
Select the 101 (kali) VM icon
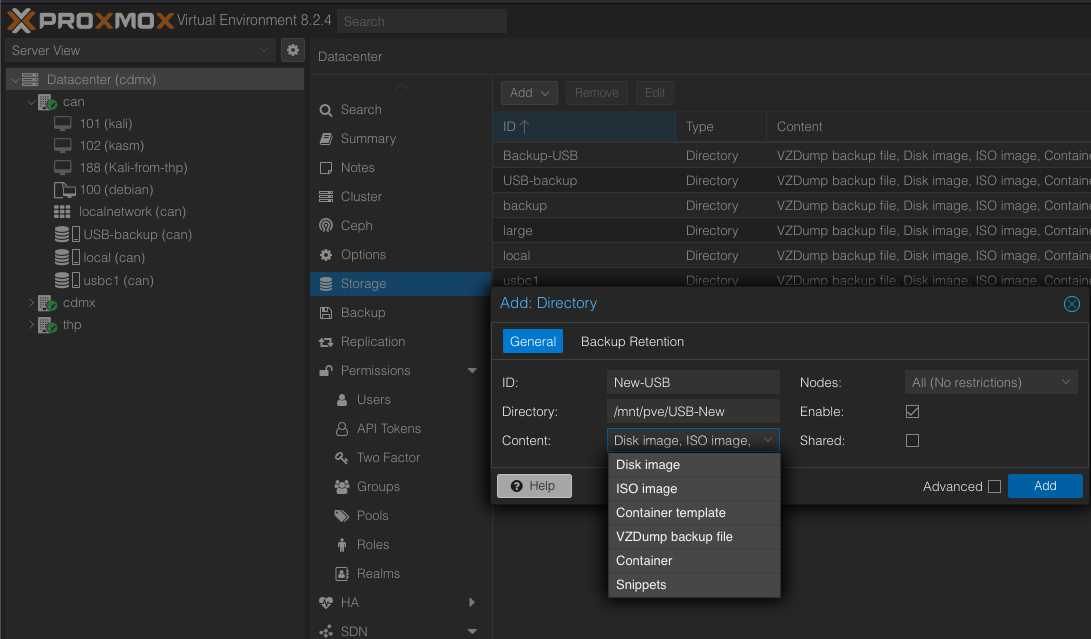(x=62, y=123)
